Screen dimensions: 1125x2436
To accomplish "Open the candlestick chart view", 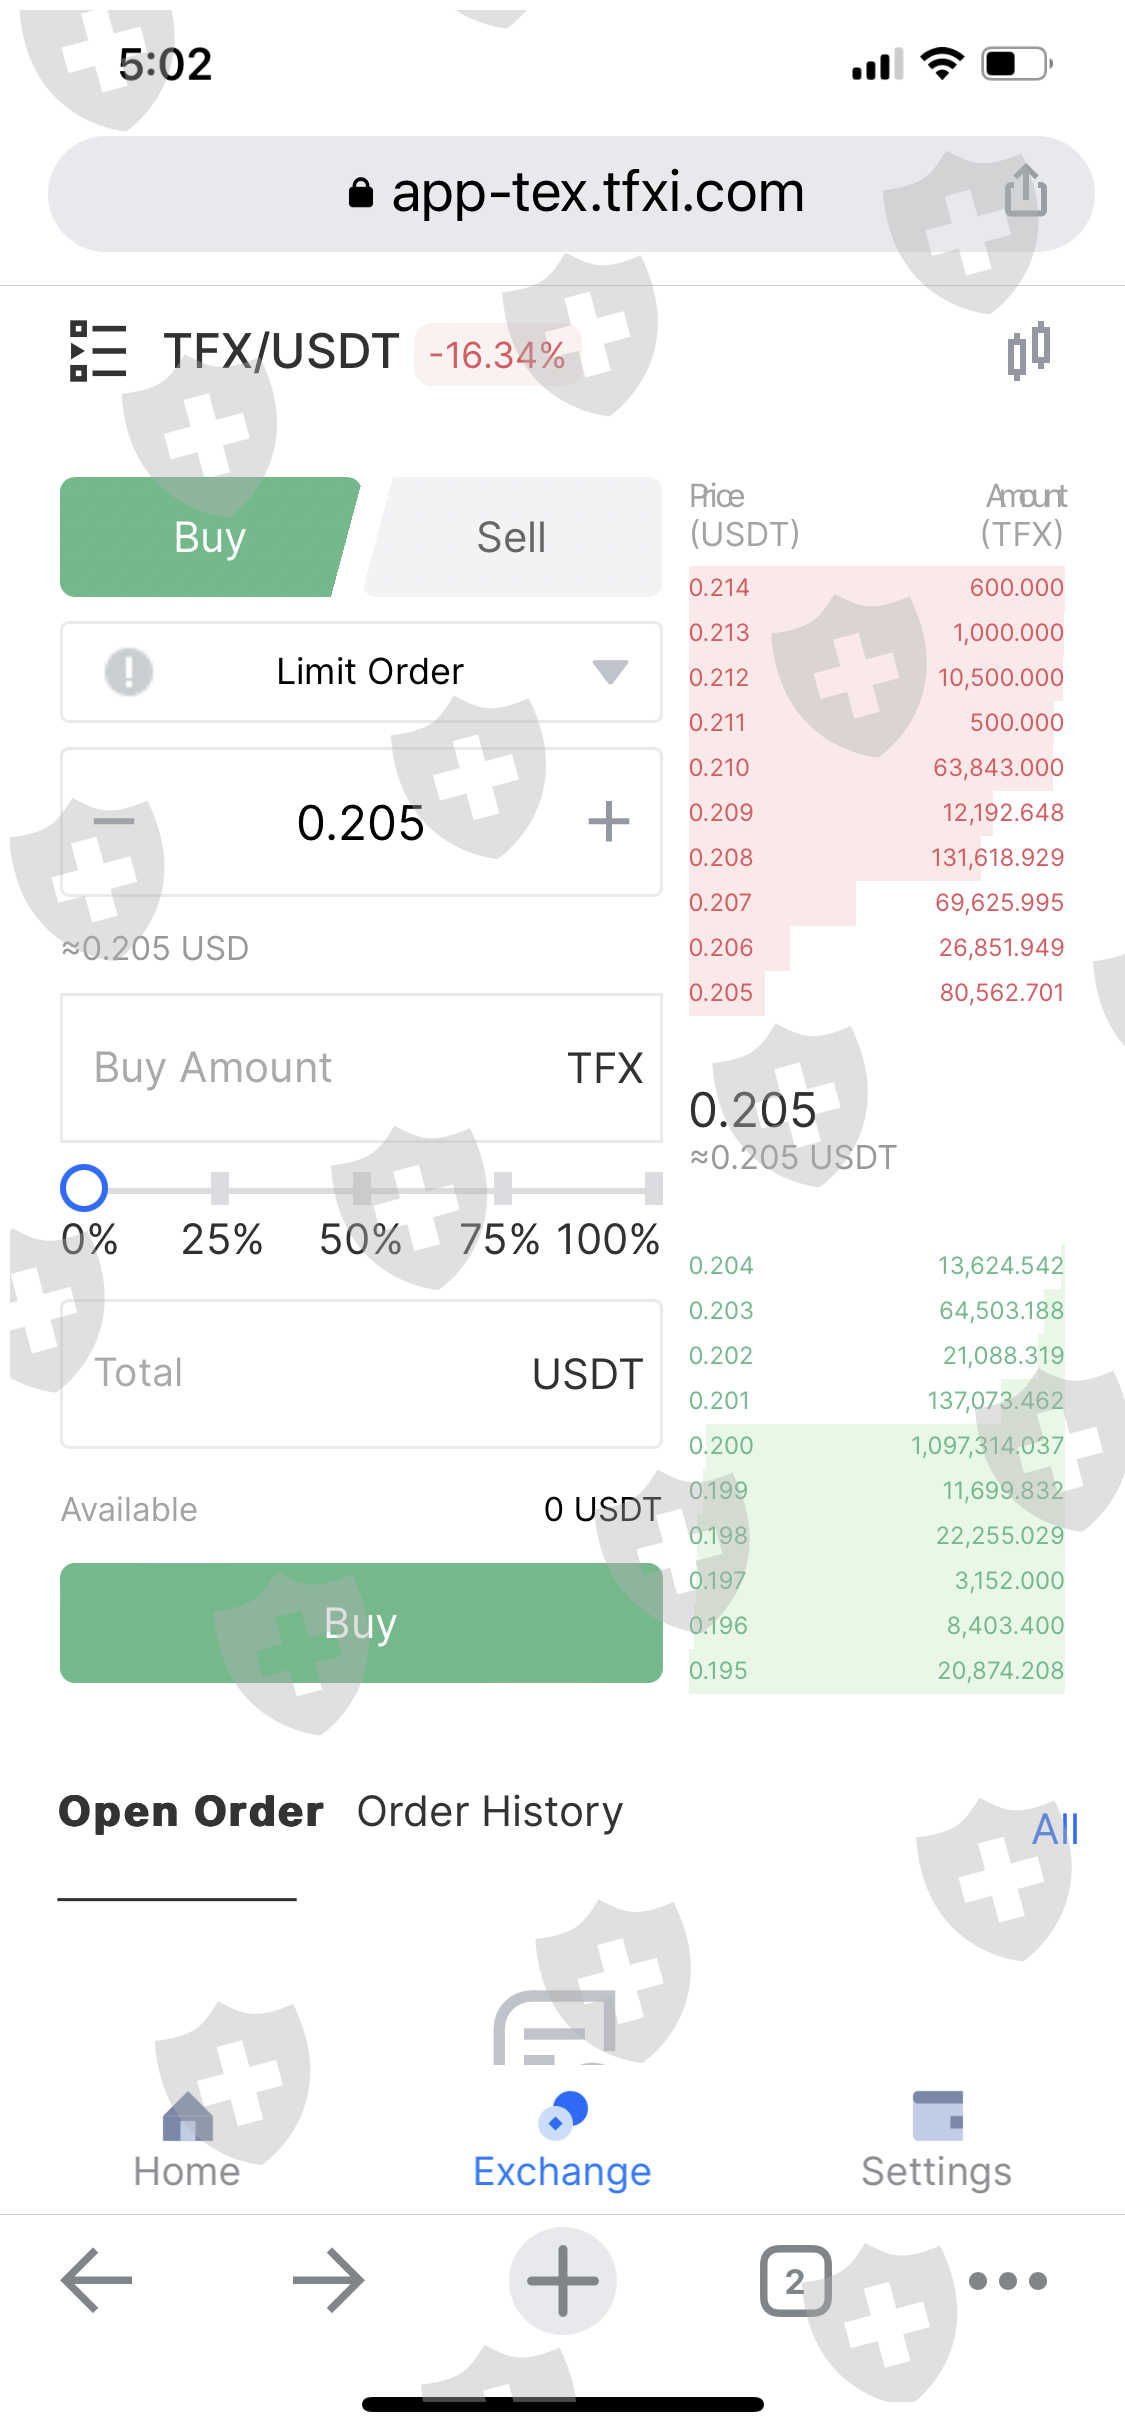I will tap(1028, 351).
